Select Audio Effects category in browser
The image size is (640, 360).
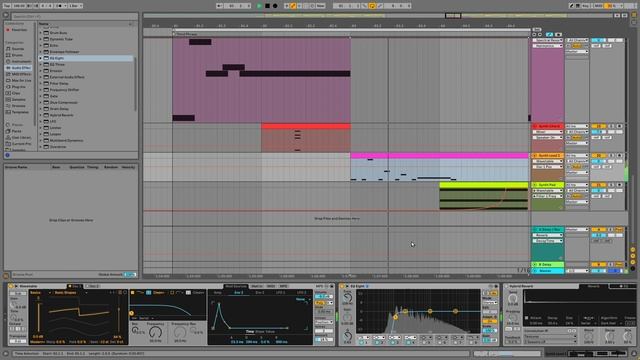click(x=19, y=68)
